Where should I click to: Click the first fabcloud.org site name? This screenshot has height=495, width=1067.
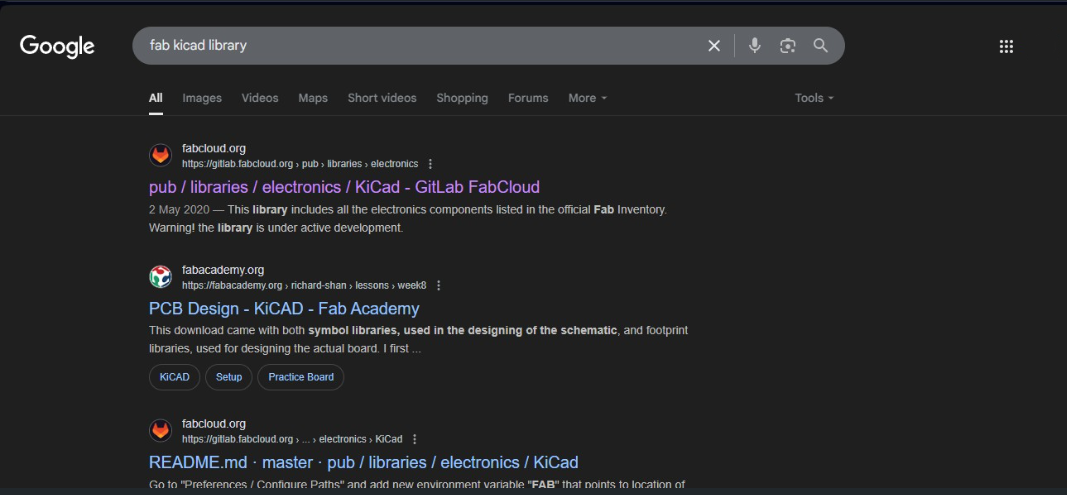[214, 148]
